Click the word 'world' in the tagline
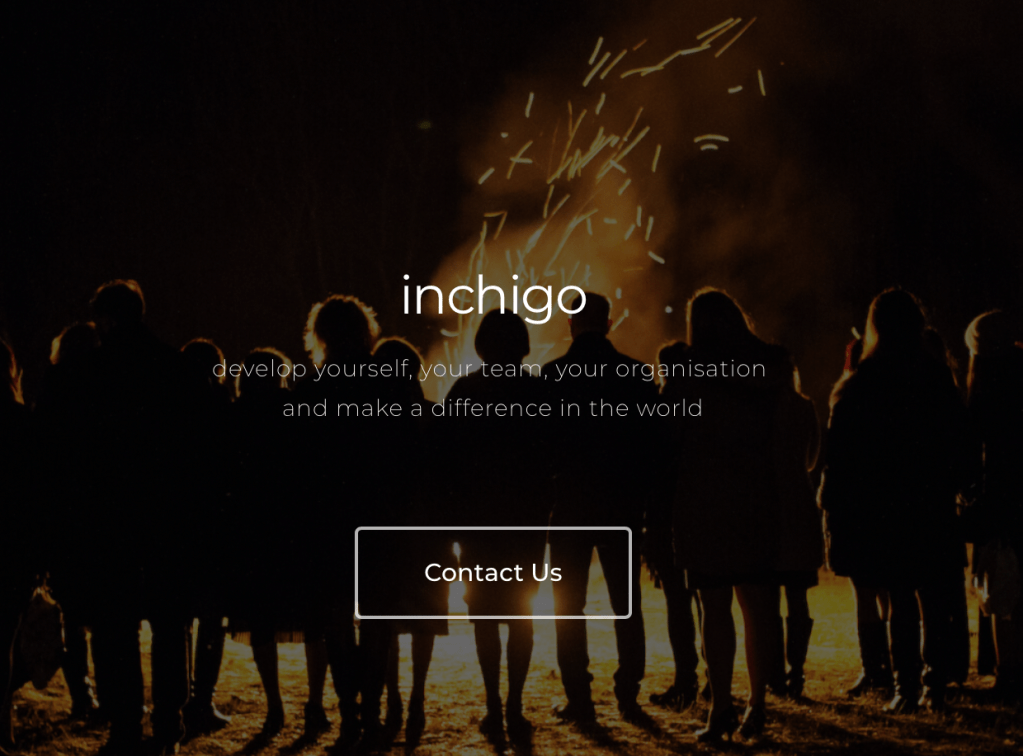Image resolution: width=1023 pixels, height=756 pixels. point(670,408)
